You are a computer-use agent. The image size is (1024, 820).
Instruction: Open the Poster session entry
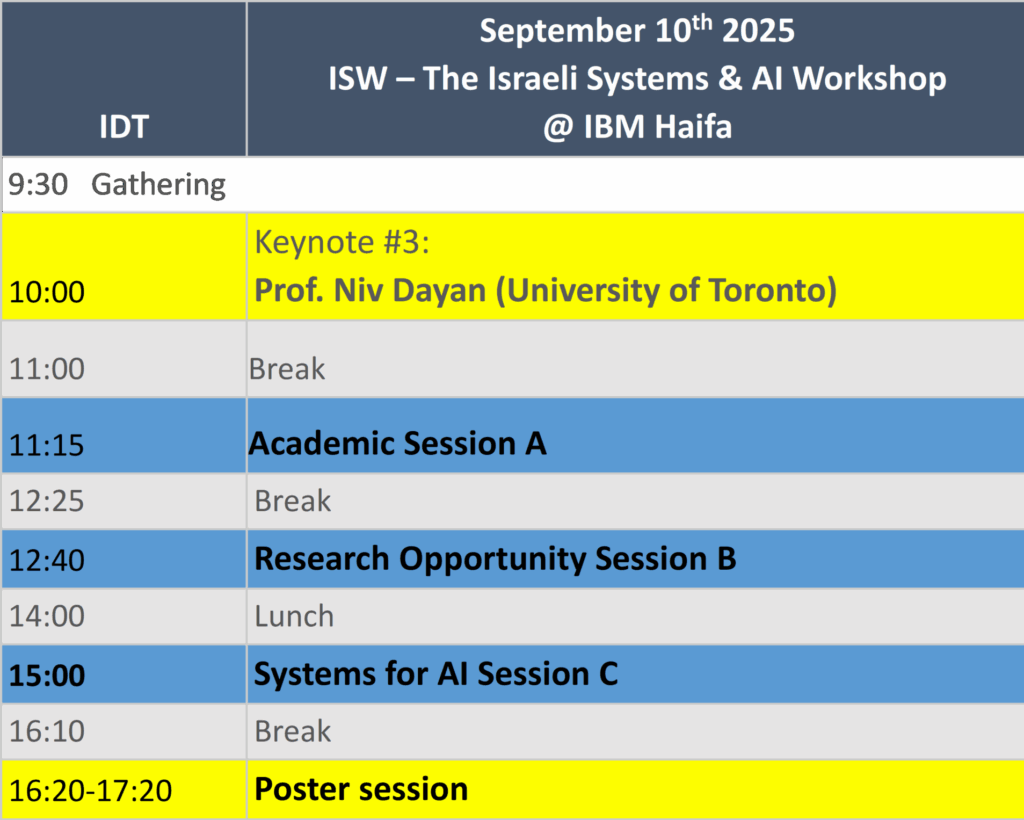361,789
